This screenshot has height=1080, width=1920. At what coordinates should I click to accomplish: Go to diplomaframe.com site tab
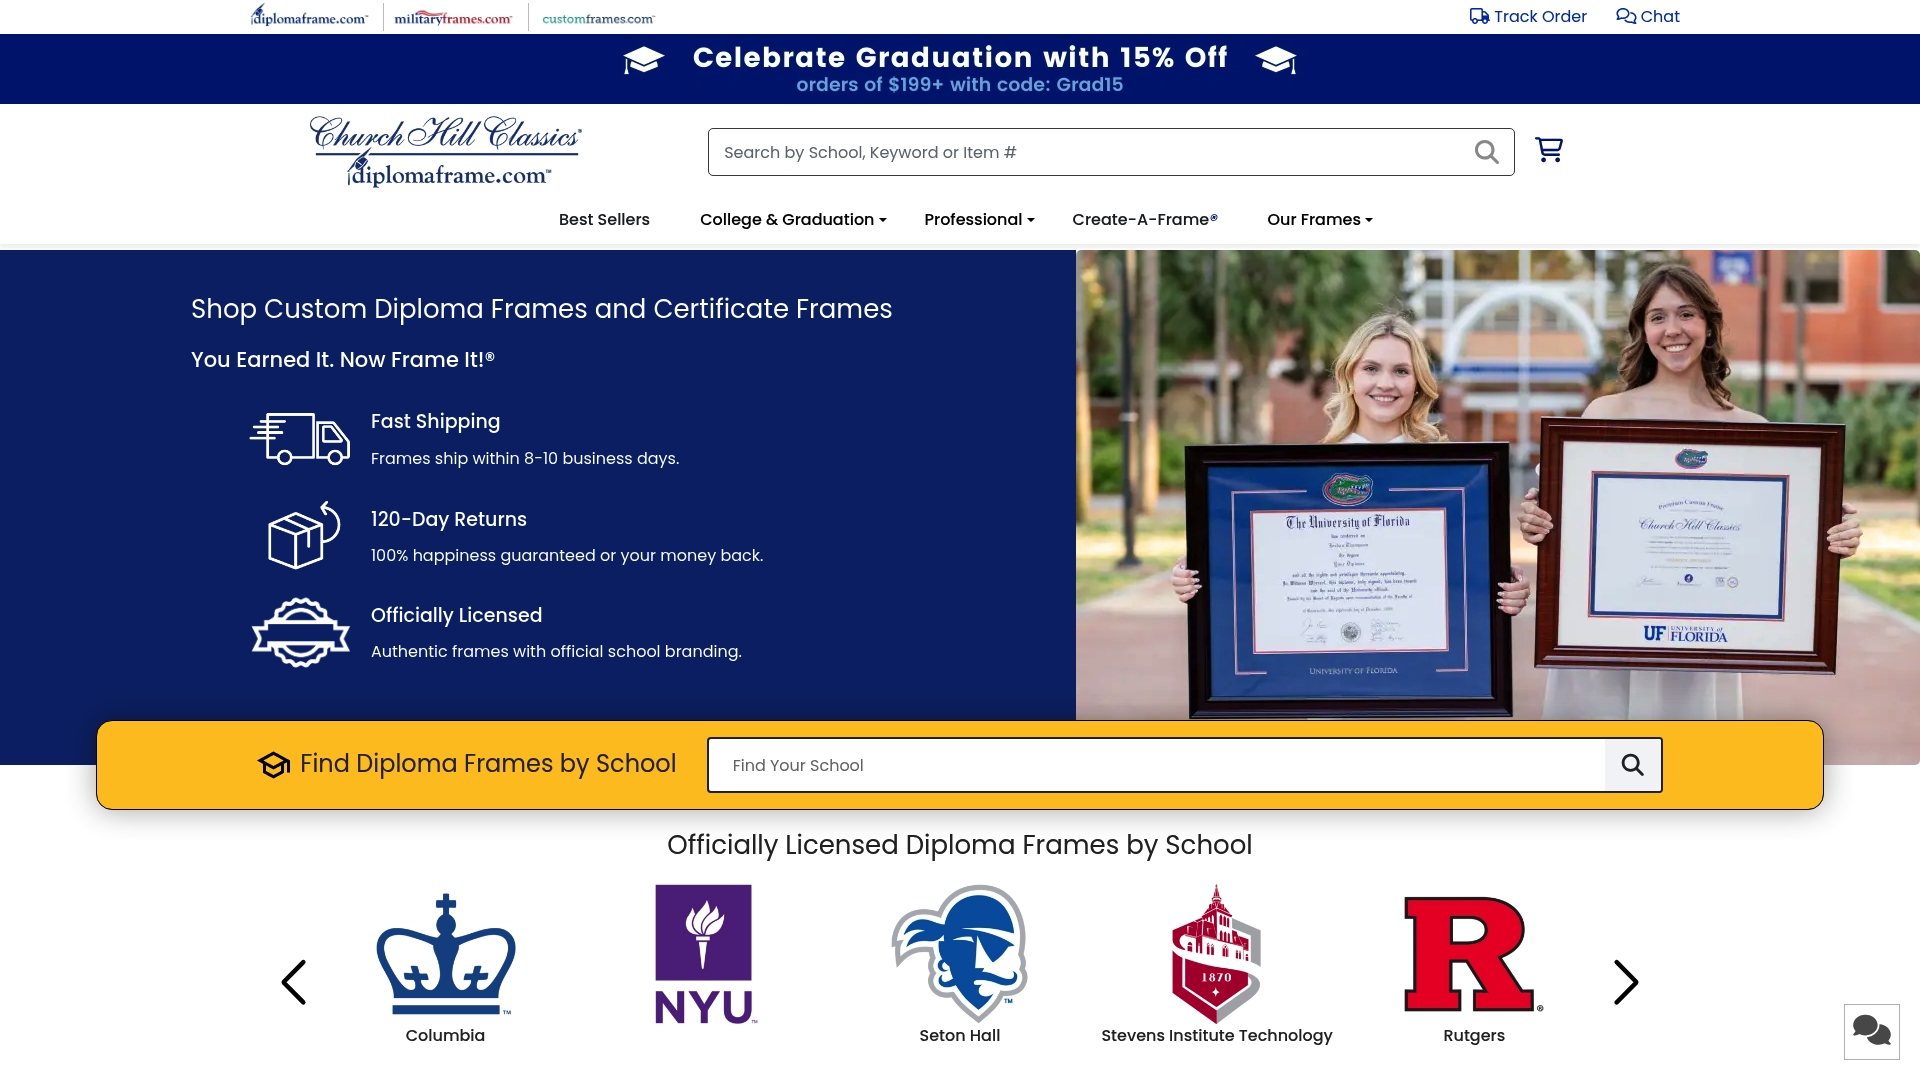tap(309, 16)
